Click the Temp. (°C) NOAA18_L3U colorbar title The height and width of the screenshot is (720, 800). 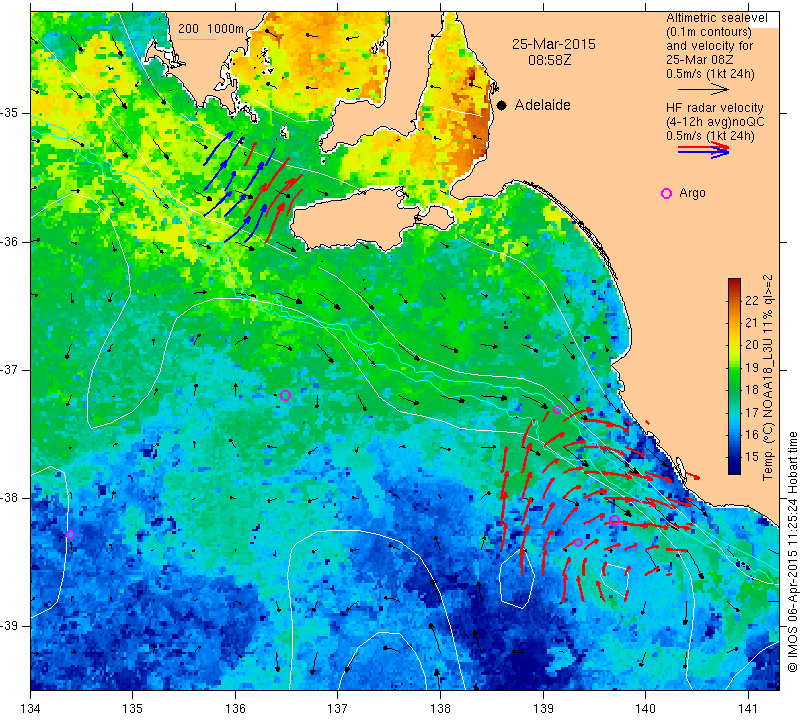[768, 378]
